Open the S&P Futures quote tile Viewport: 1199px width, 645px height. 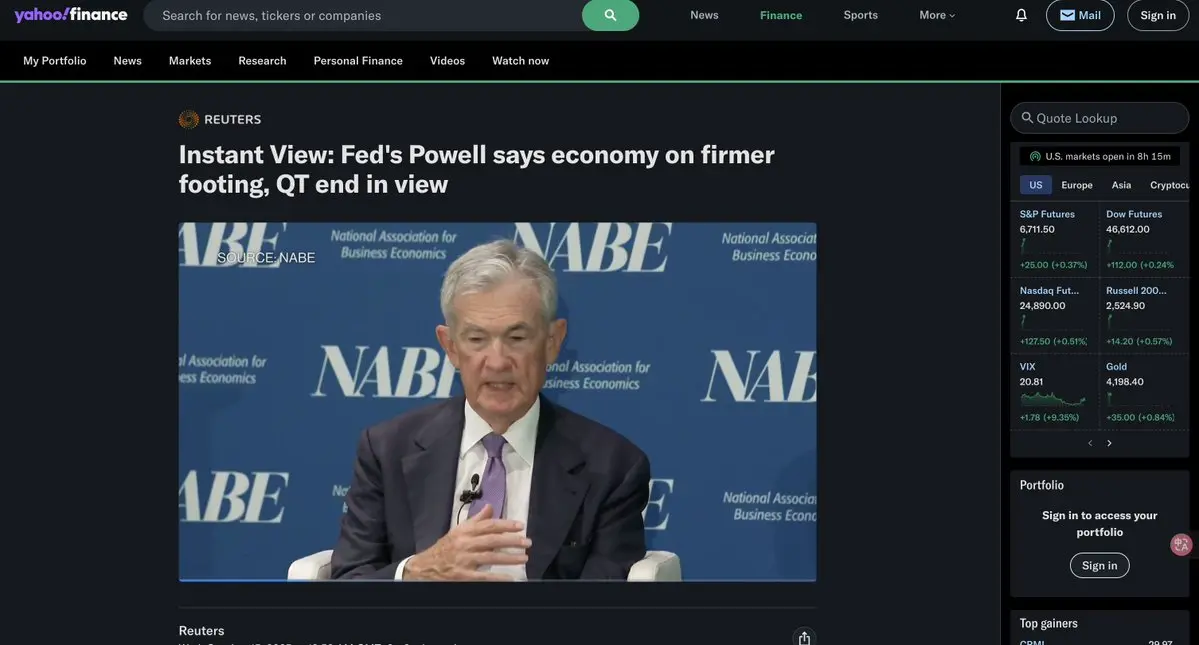pyautogui.click(x=1054, y=239)
